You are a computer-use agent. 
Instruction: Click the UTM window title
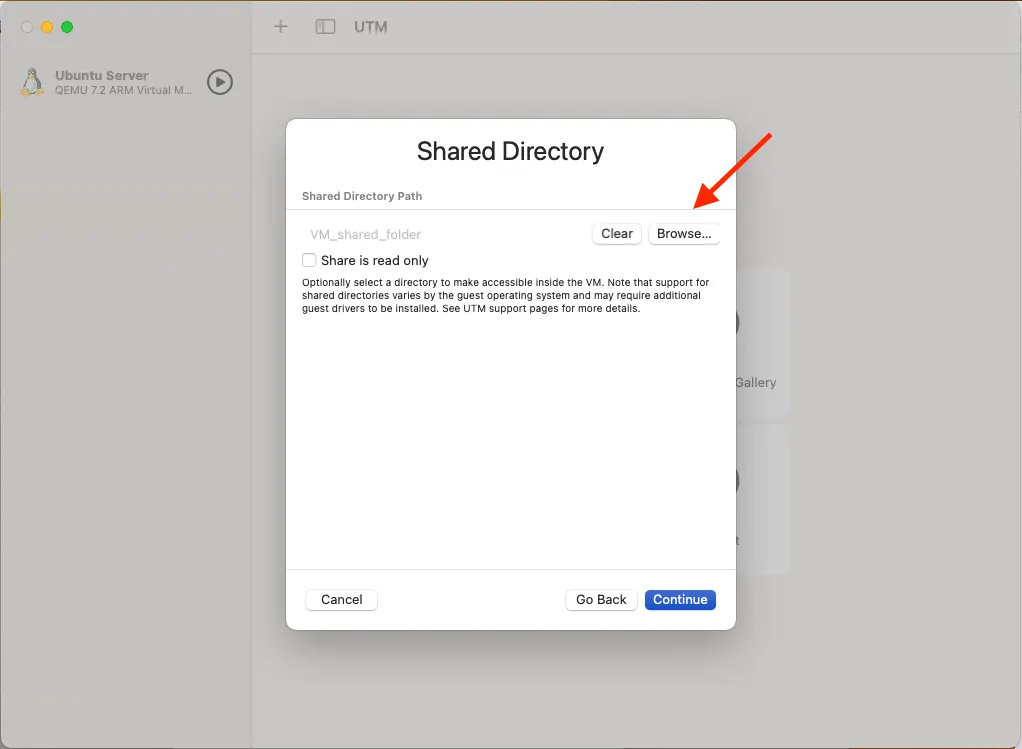371,27
